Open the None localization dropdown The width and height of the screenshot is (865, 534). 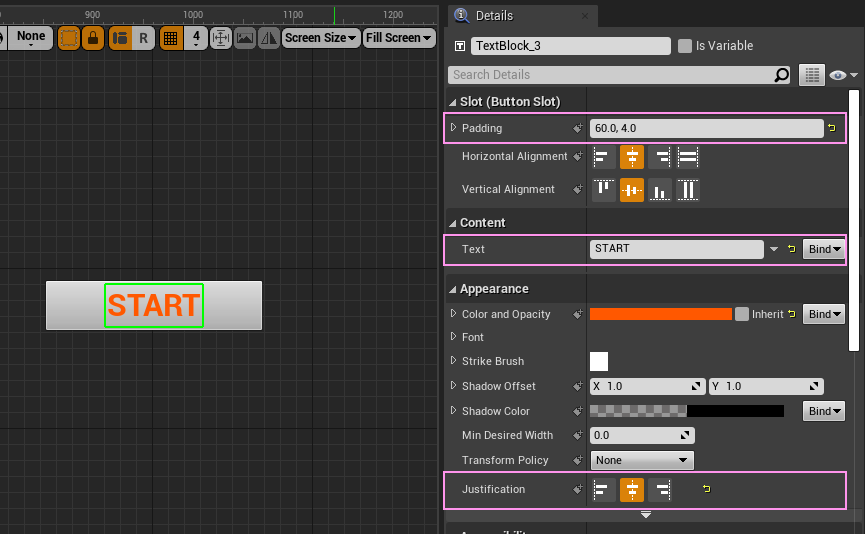[x=31, y=38]
